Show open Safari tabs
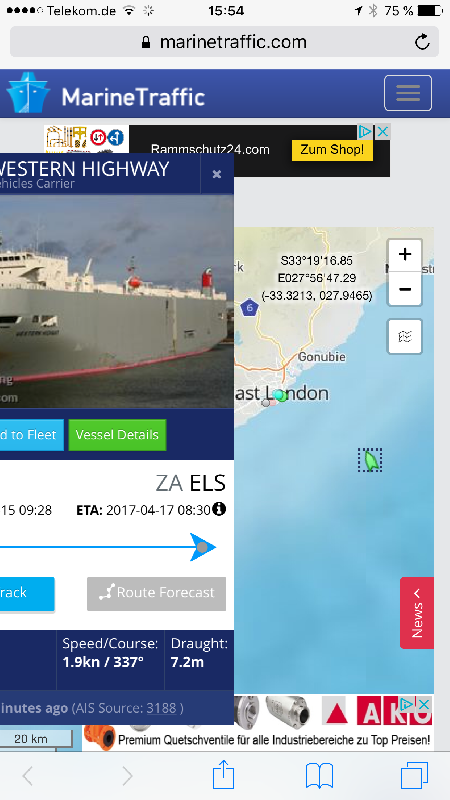 414,776
